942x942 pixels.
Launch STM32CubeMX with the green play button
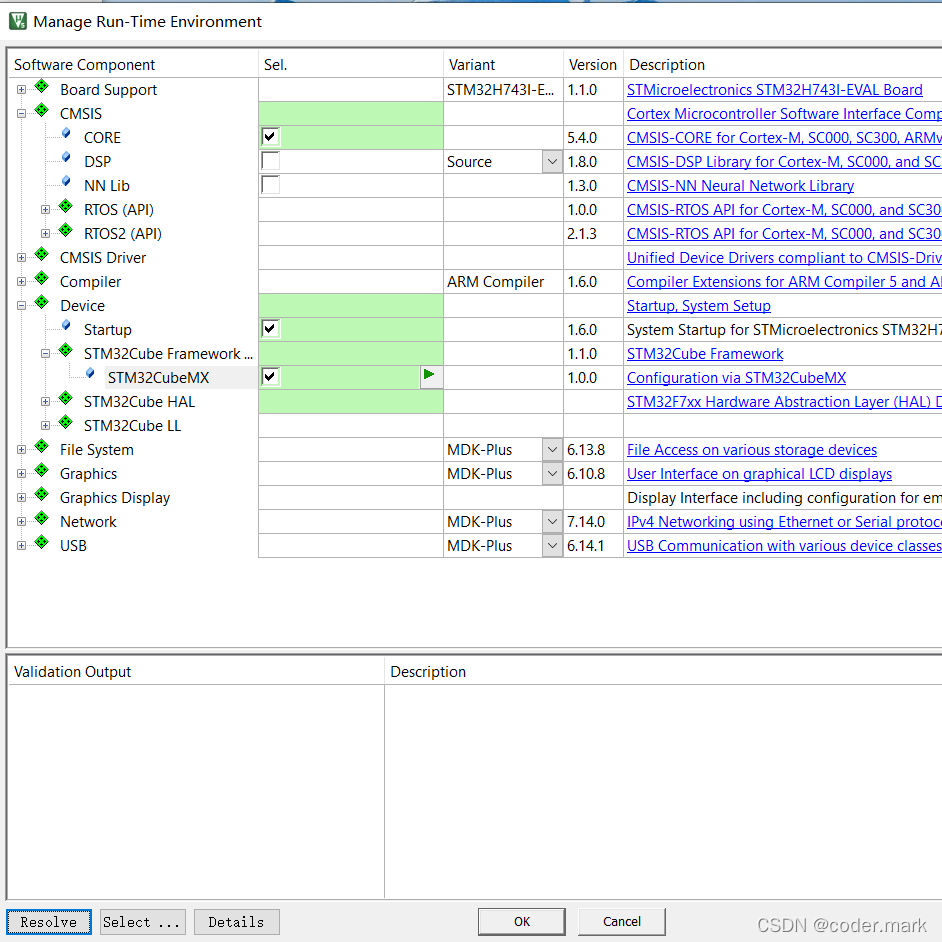tap(431, 377)
